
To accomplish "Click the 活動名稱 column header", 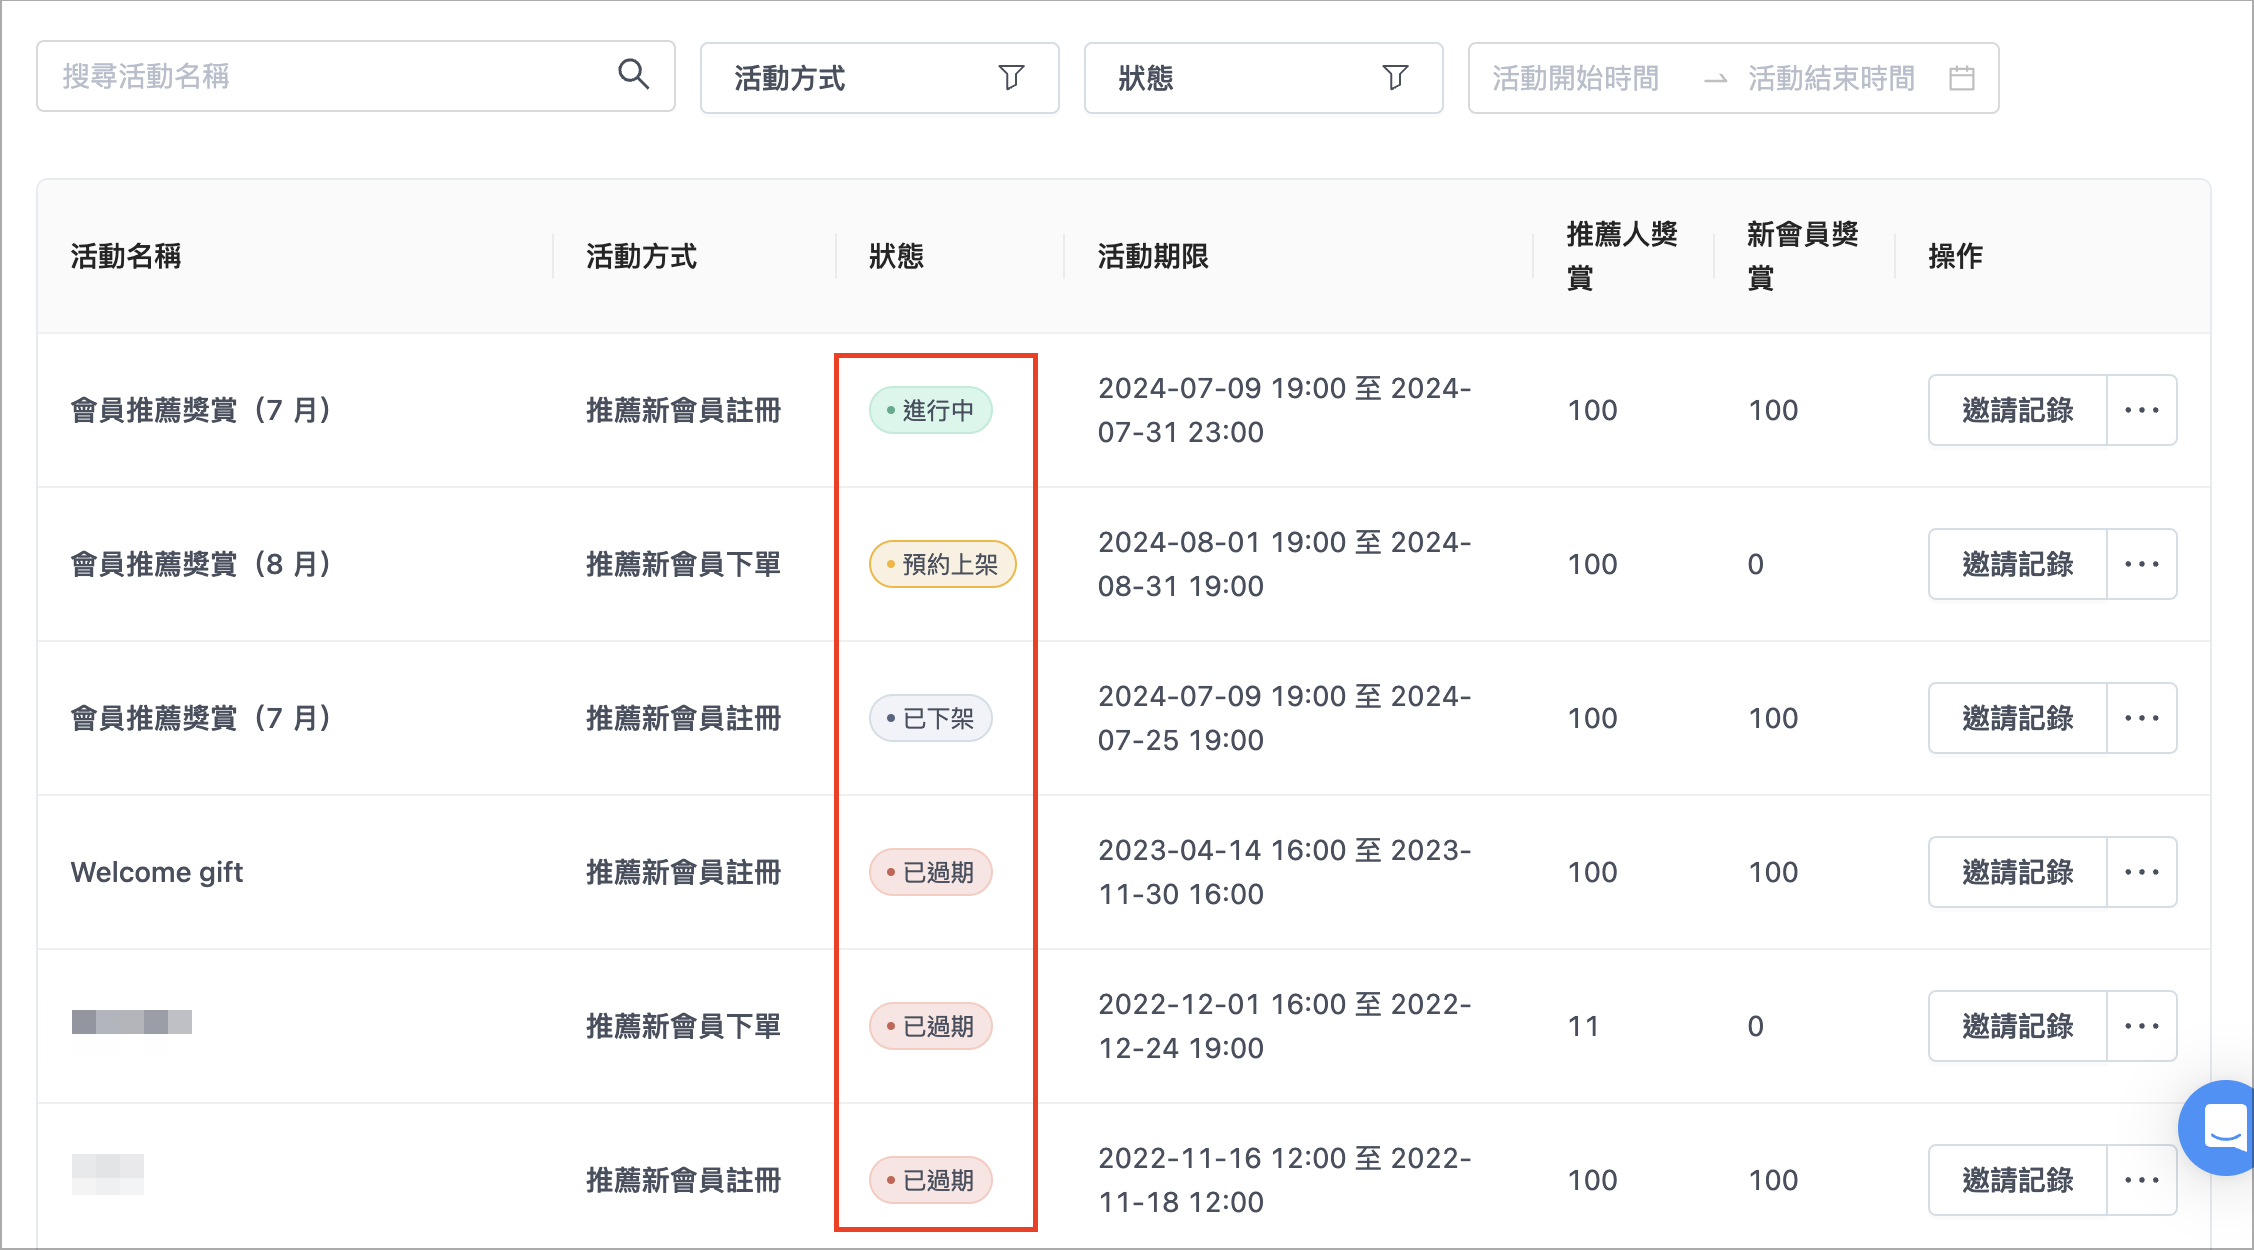I will point(126,256).
